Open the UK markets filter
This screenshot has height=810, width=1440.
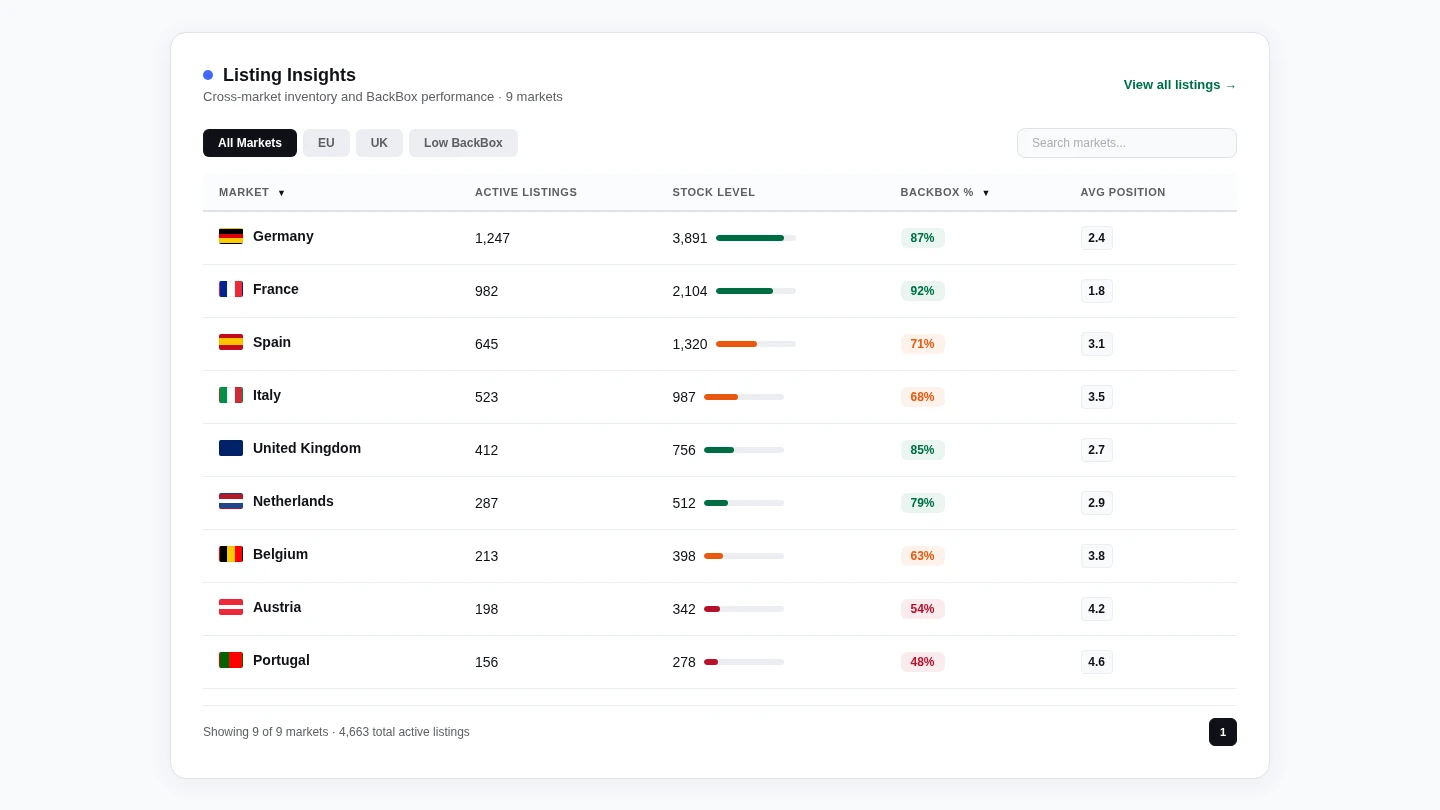pyautogui.click(x=379, y=143)
